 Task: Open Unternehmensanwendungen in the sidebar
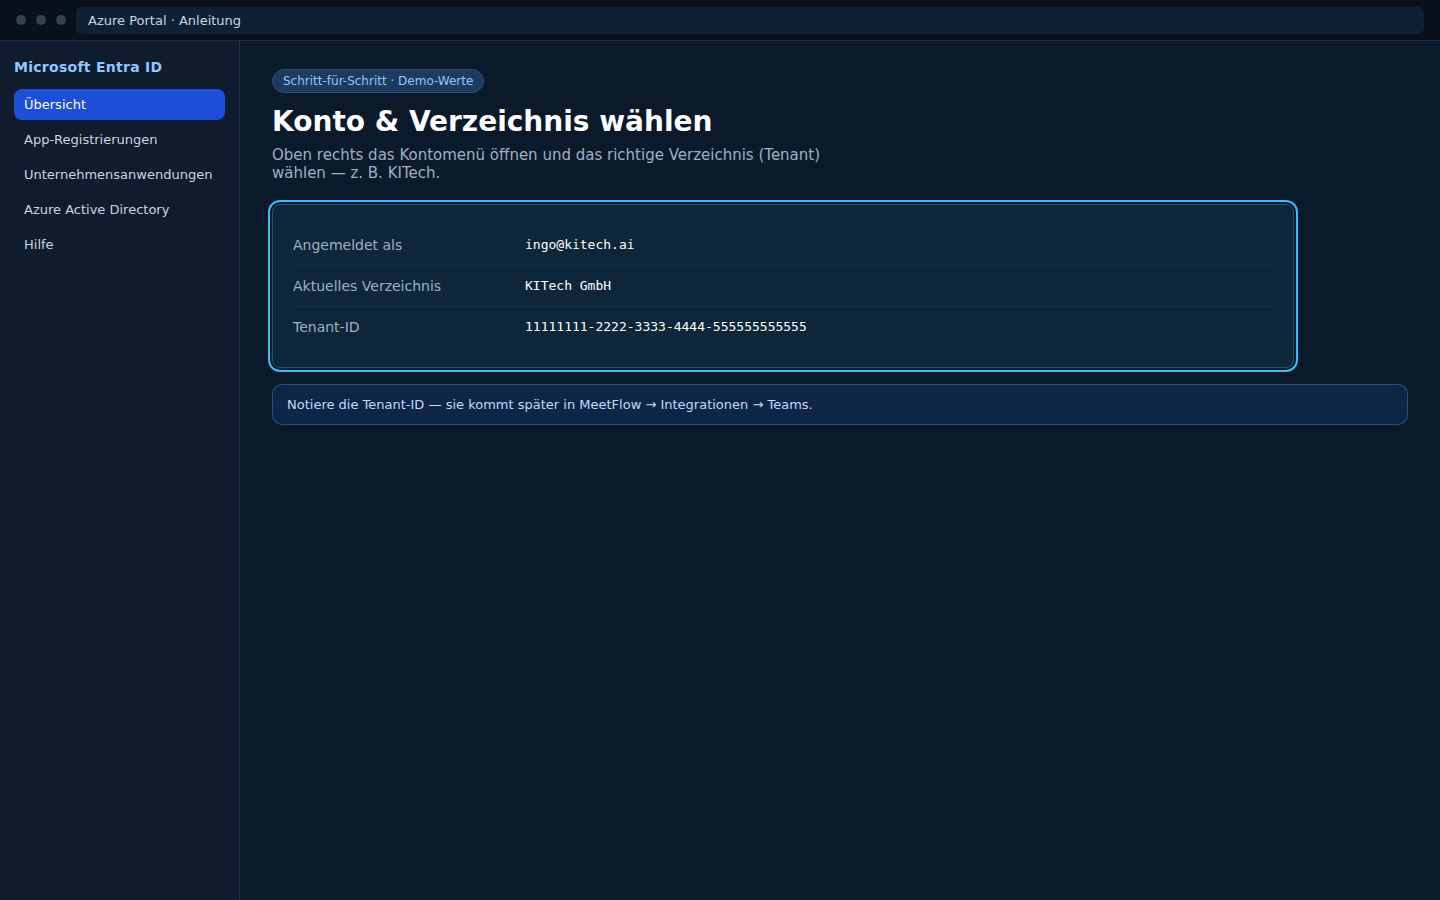pos(119,174)
